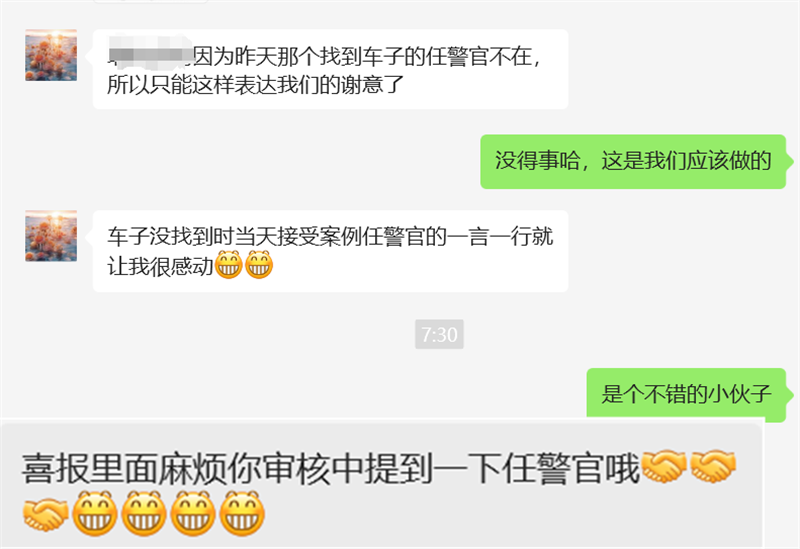
Task: Click the message 车子没找到时当天接受案例任警官的一言一行
Action: pos(330,251)
